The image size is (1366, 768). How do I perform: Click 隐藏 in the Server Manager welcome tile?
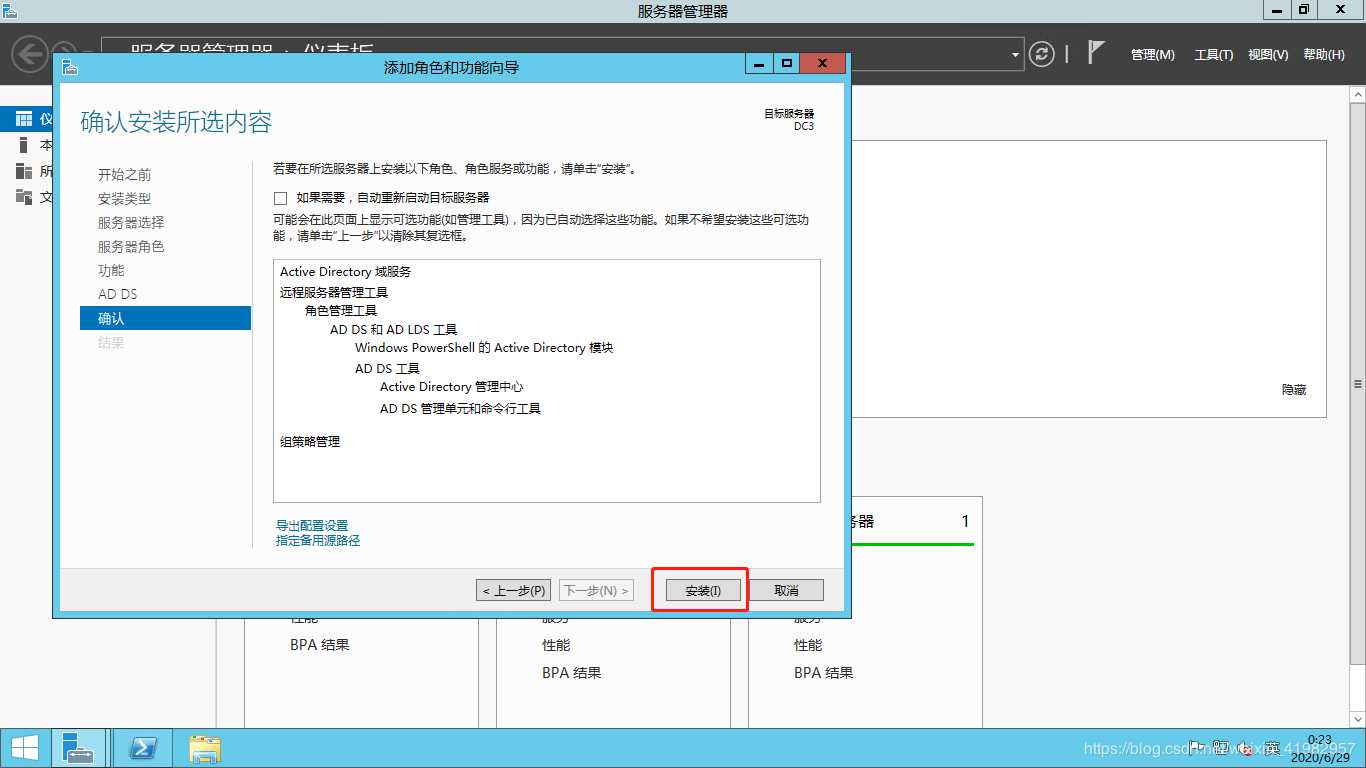[1294, 390]
